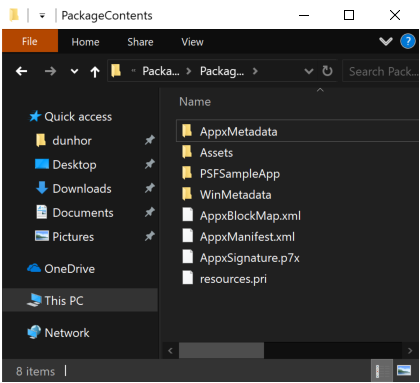Click the horizontal scrollbar thumb
This screenshot has height=383, width=420.
221,351
